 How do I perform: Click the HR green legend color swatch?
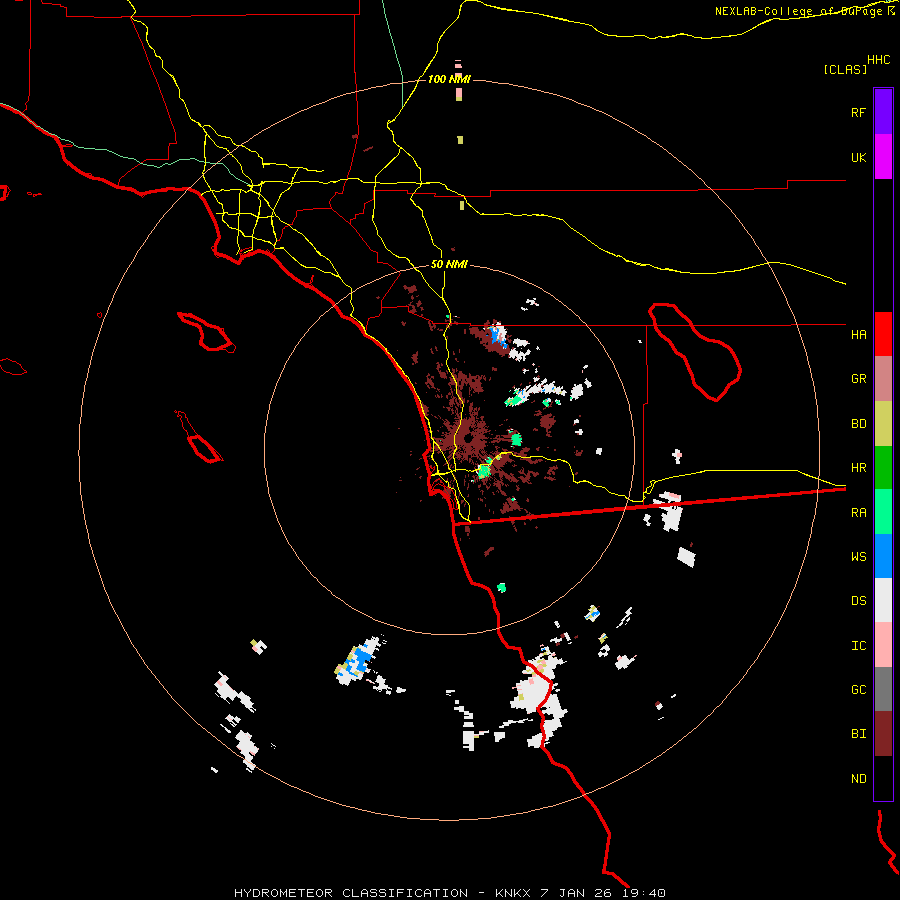click(883, 467)
